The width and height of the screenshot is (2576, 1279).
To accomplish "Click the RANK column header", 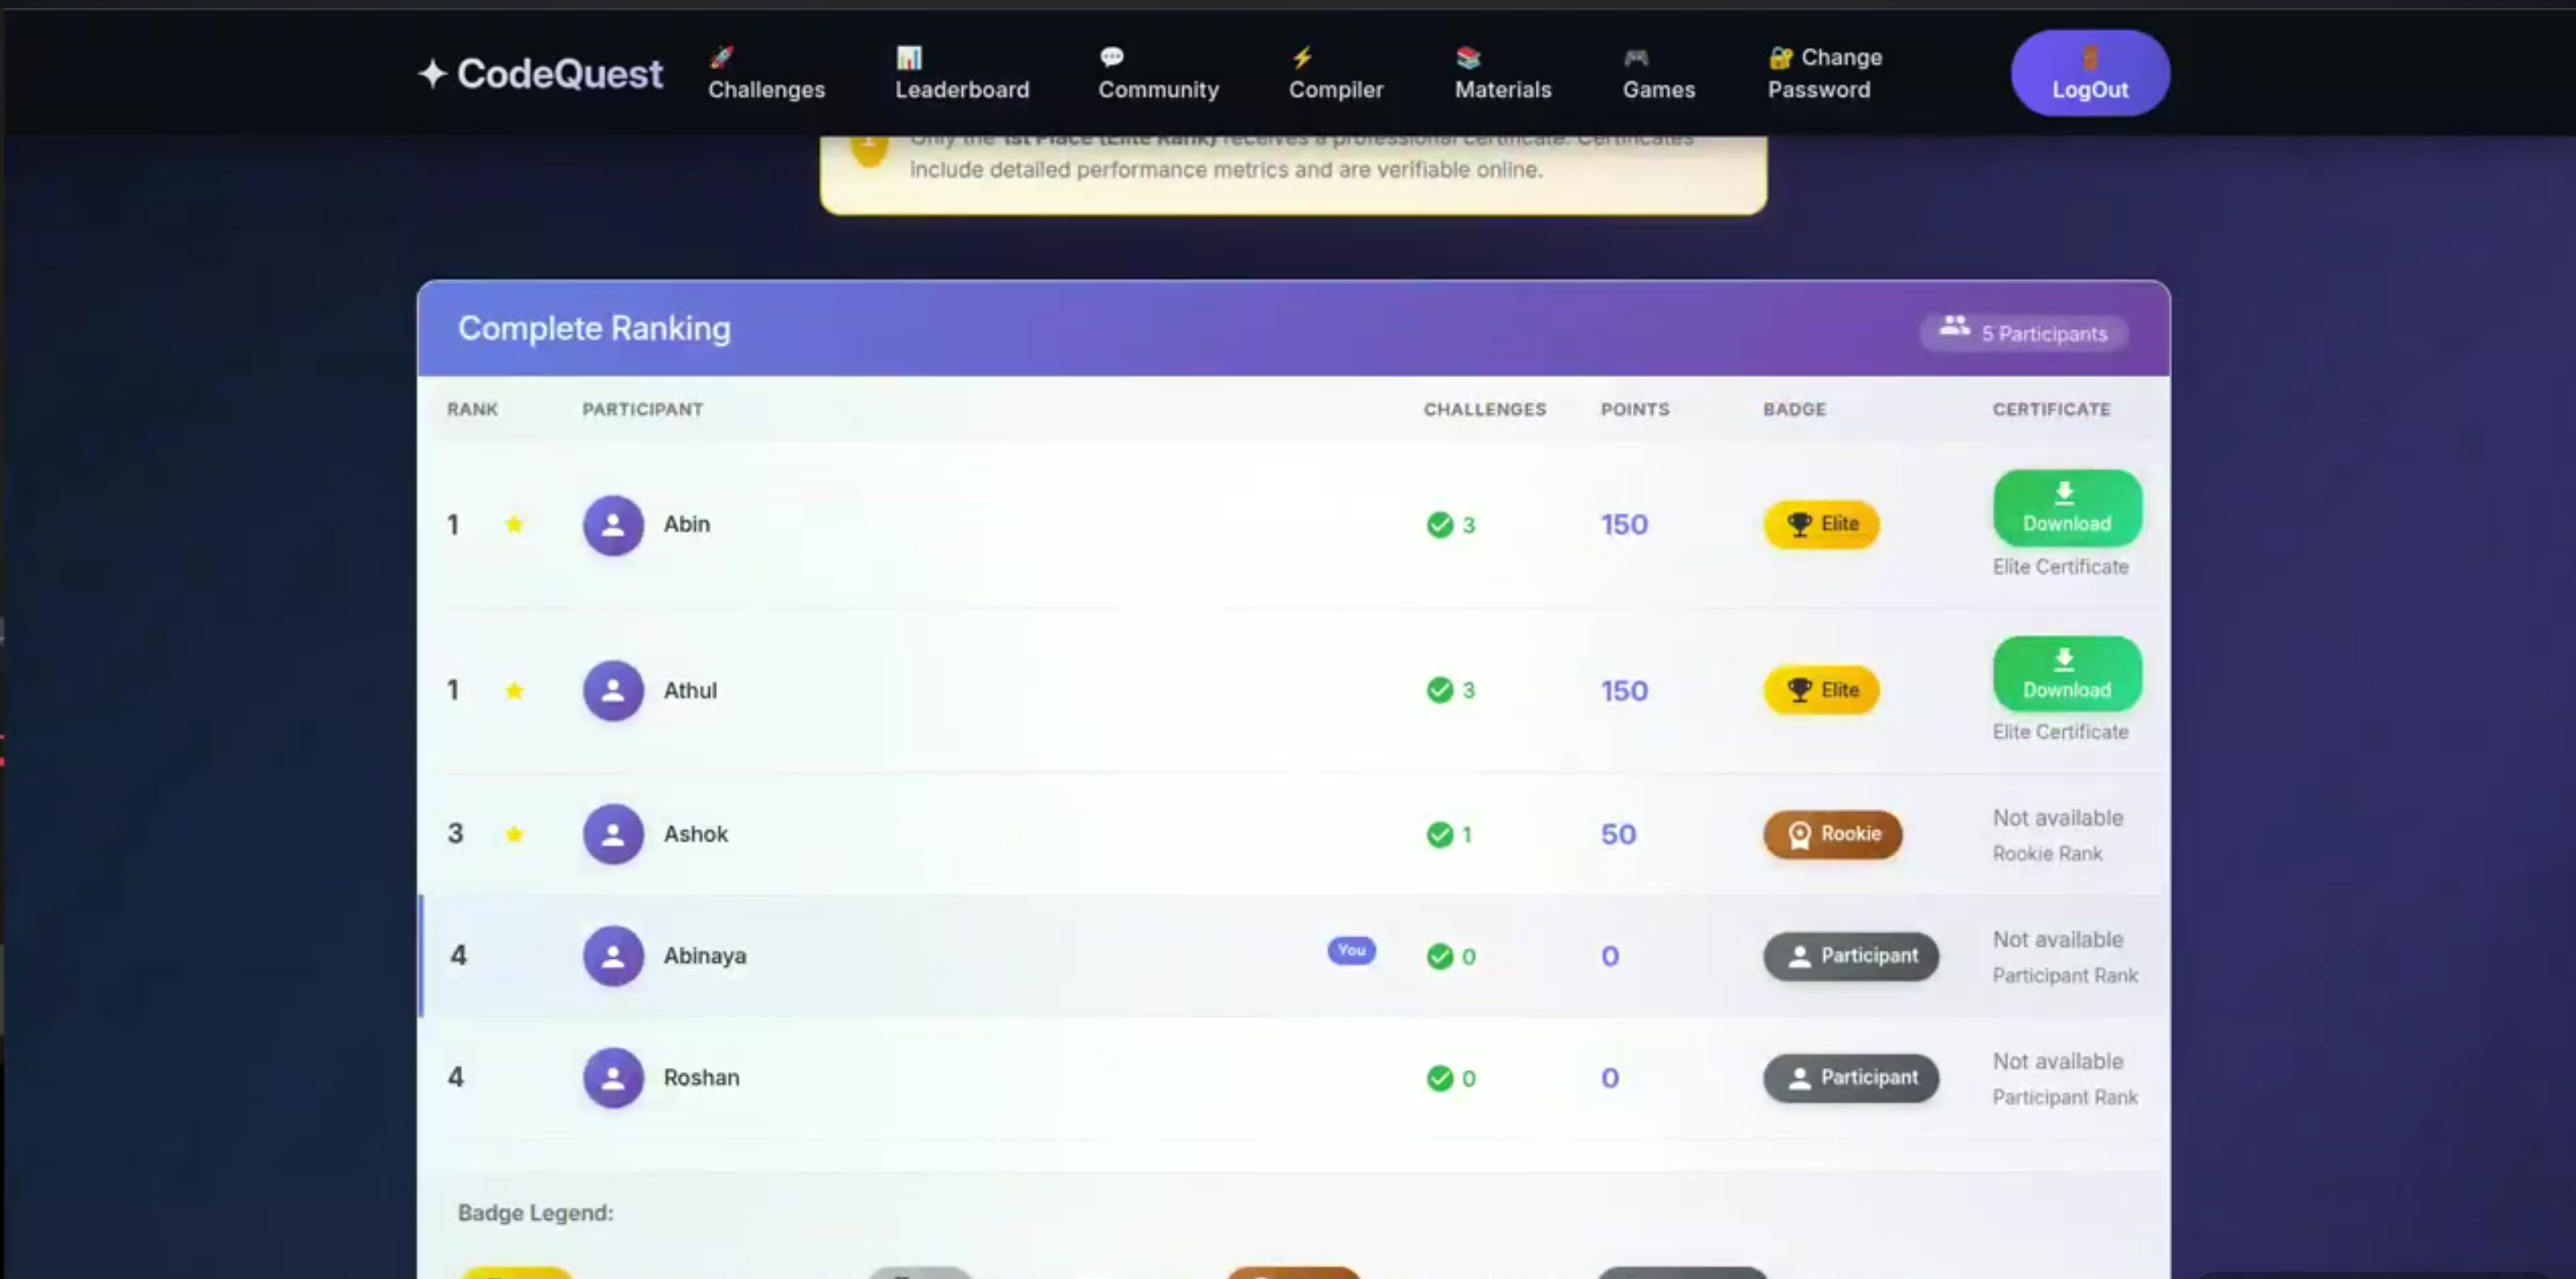I will [472, 409].
